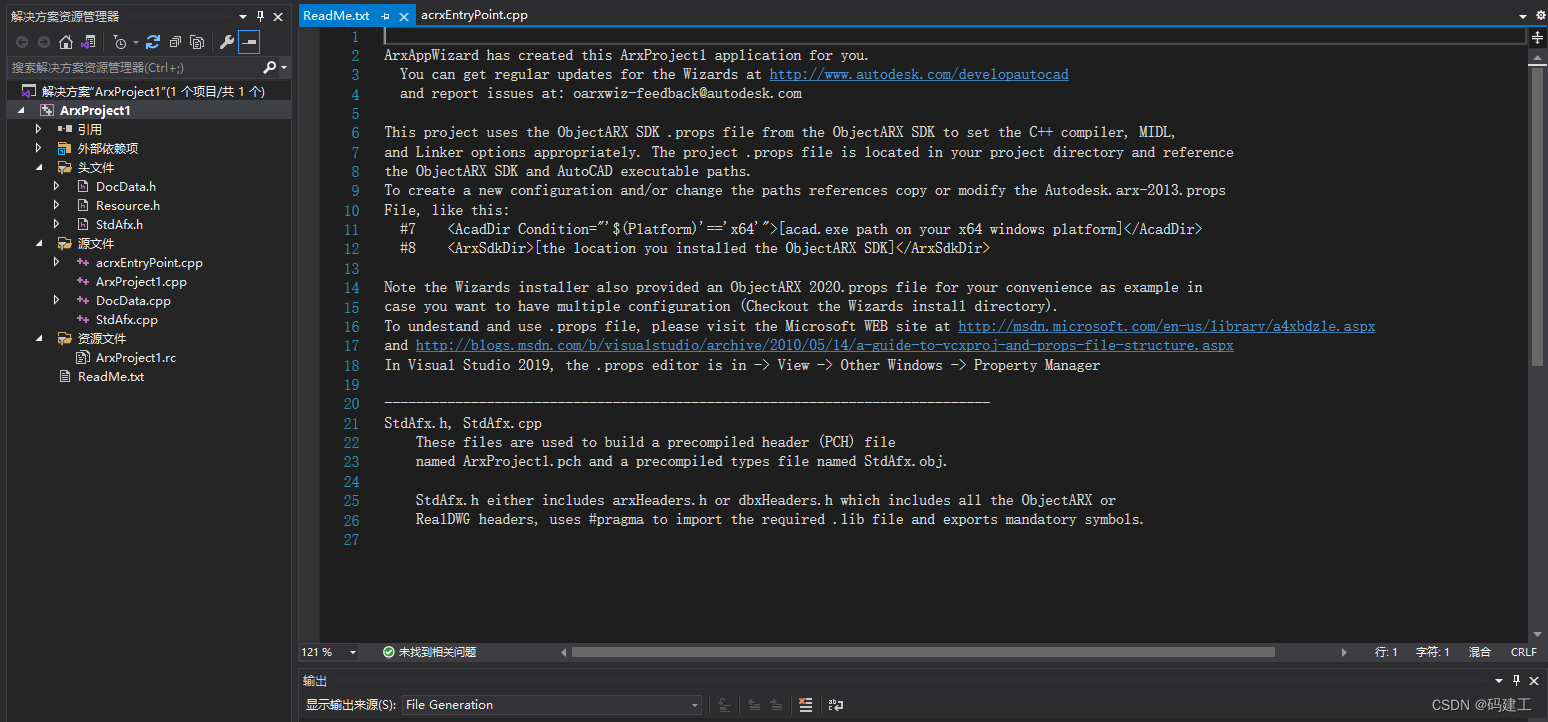Click the editor's horizontal scrollbar thumb

point(920,652)
